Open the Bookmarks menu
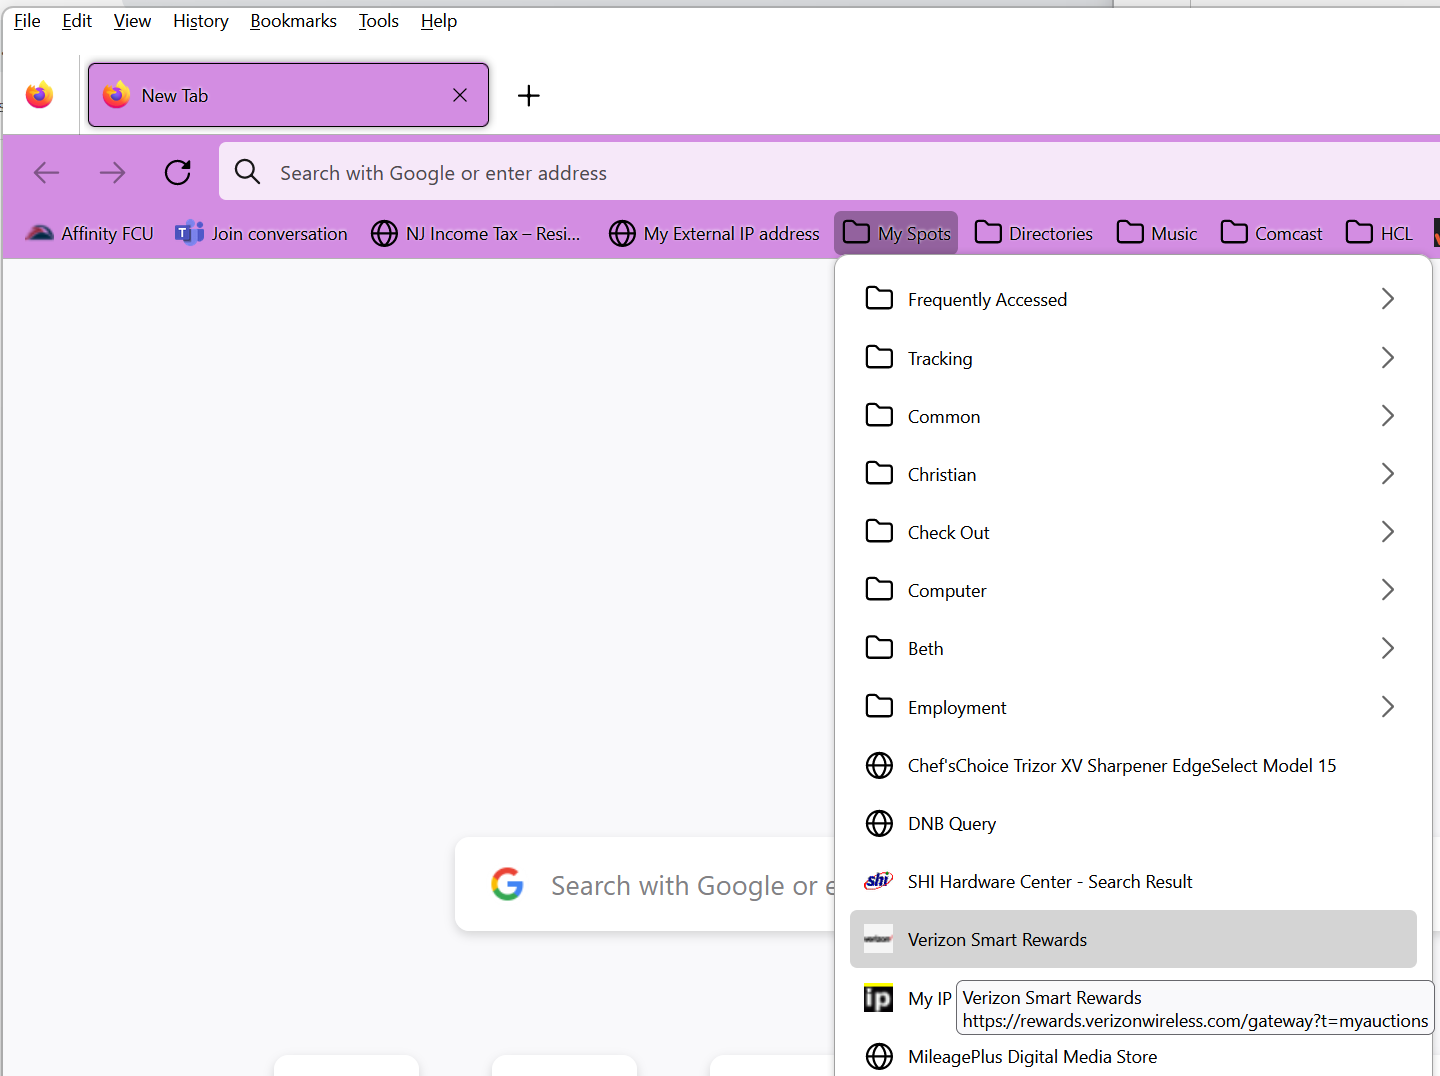 tap(292, 20)
